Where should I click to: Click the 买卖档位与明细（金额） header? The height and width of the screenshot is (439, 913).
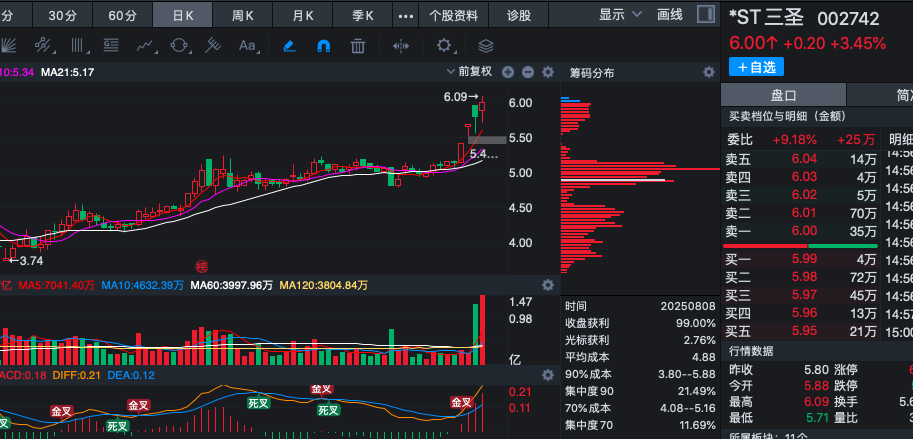click(787, 116)
